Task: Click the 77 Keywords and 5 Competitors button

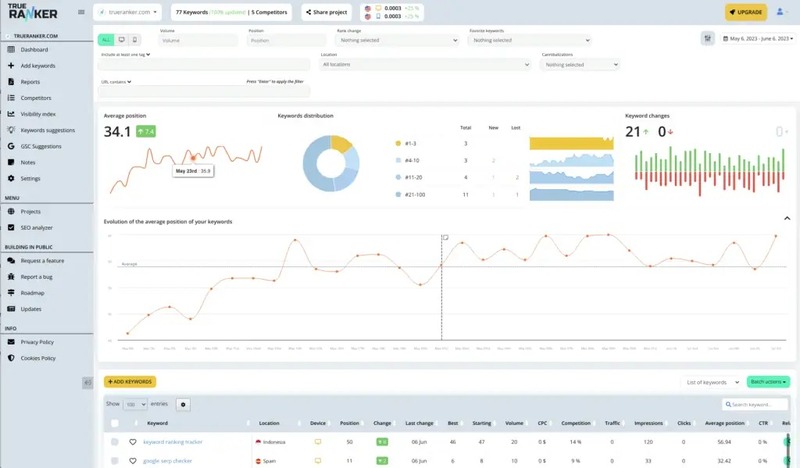Action: (x=231, y=12)
